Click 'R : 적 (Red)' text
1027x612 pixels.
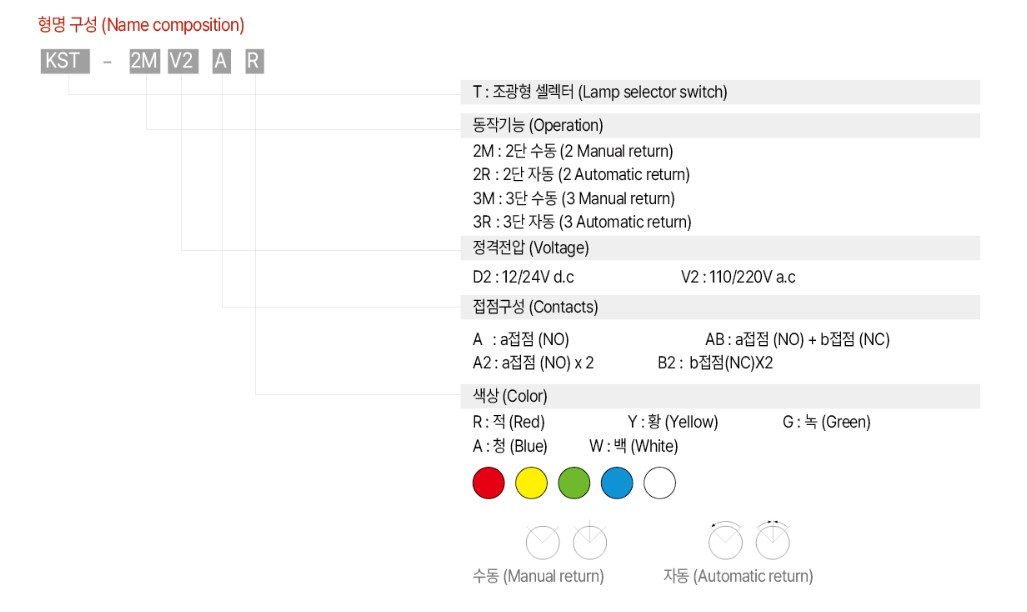509,422
